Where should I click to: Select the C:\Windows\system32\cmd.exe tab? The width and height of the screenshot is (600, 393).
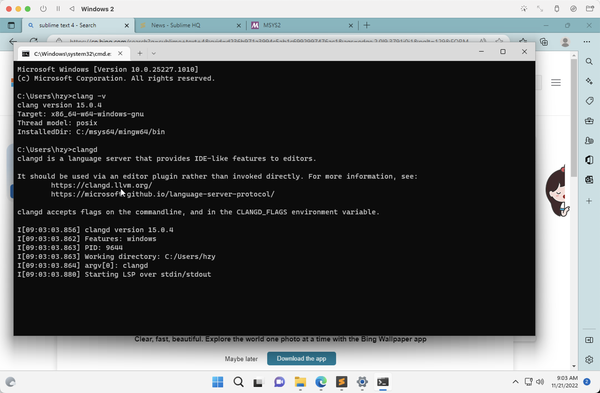pyautogui.click(x=72, y=54)
